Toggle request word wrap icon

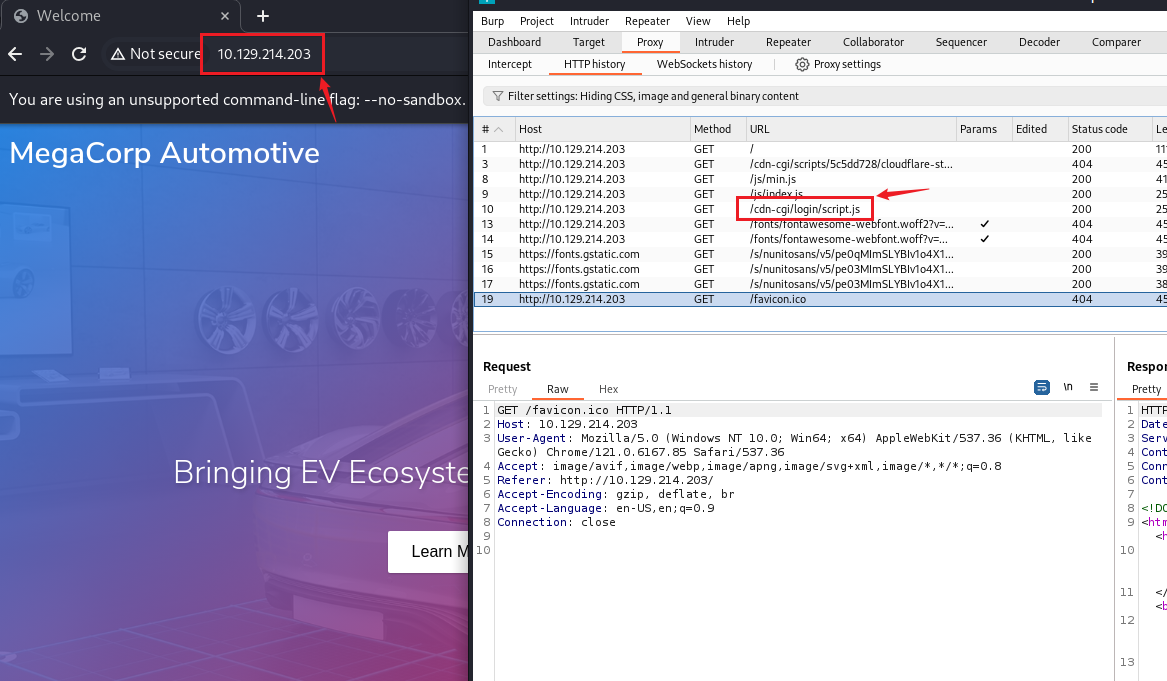[x=1042, y=387]
